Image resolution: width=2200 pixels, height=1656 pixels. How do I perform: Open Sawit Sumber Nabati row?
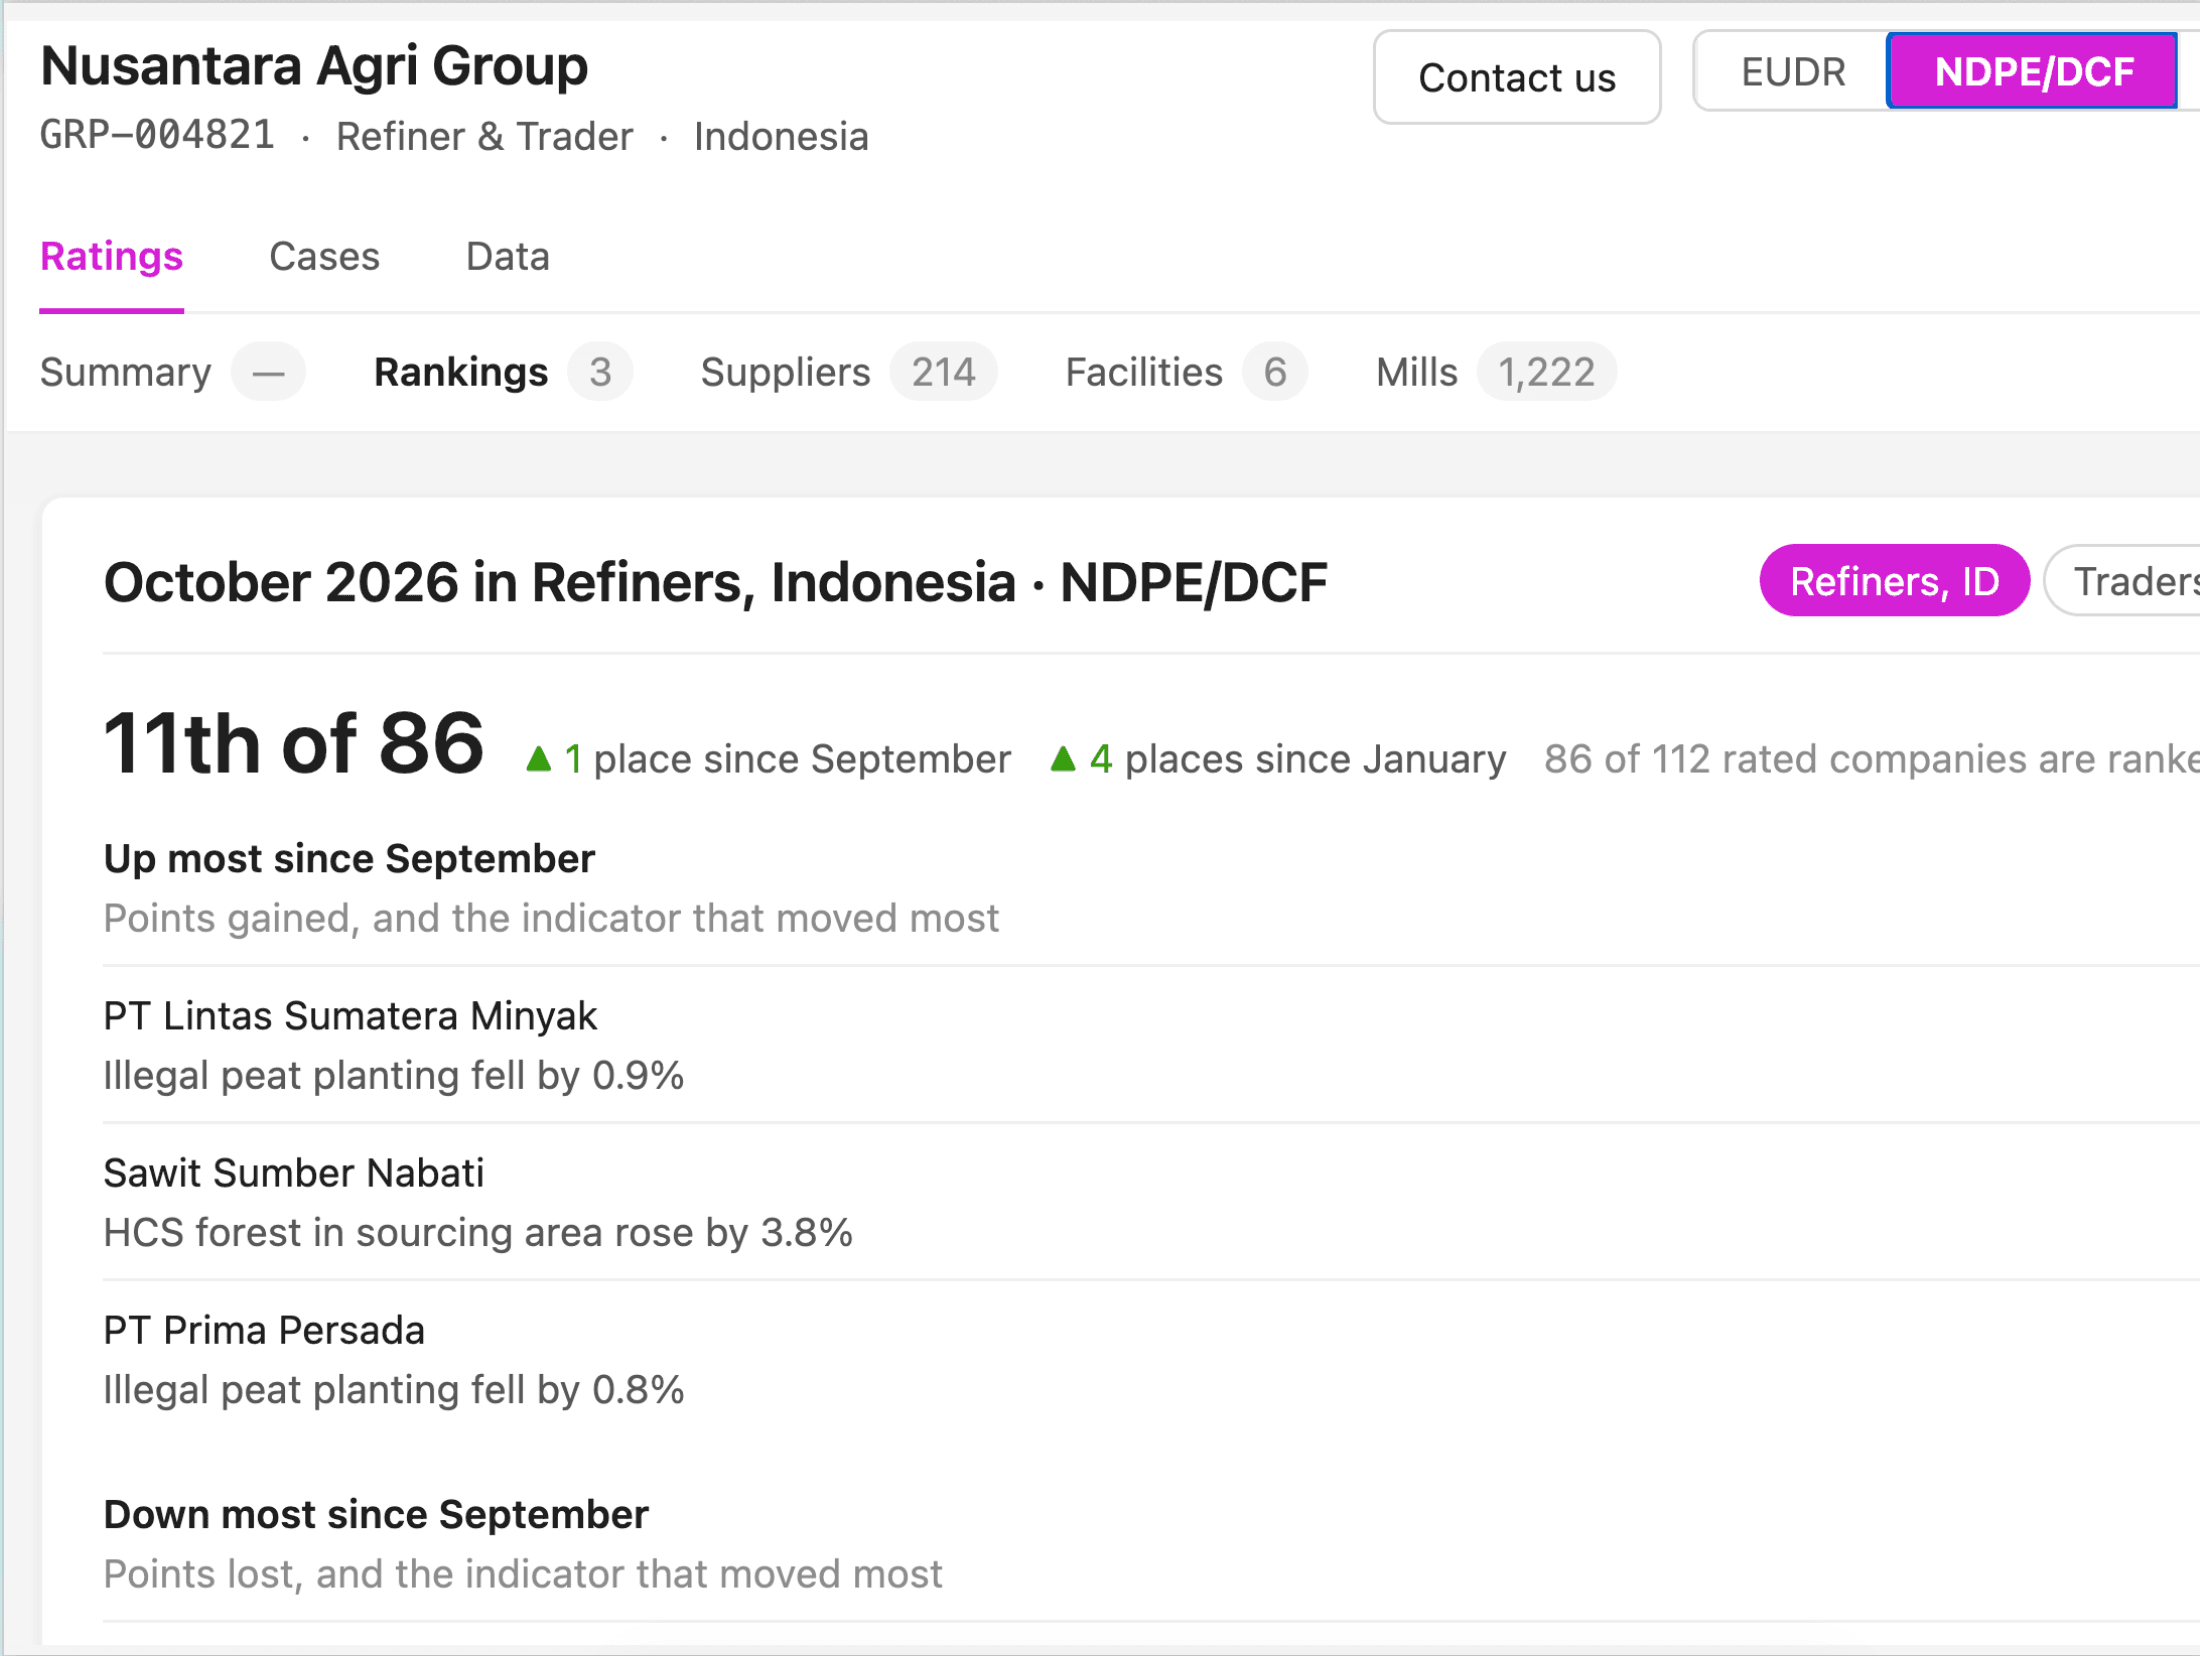tap(1150, 1202)
